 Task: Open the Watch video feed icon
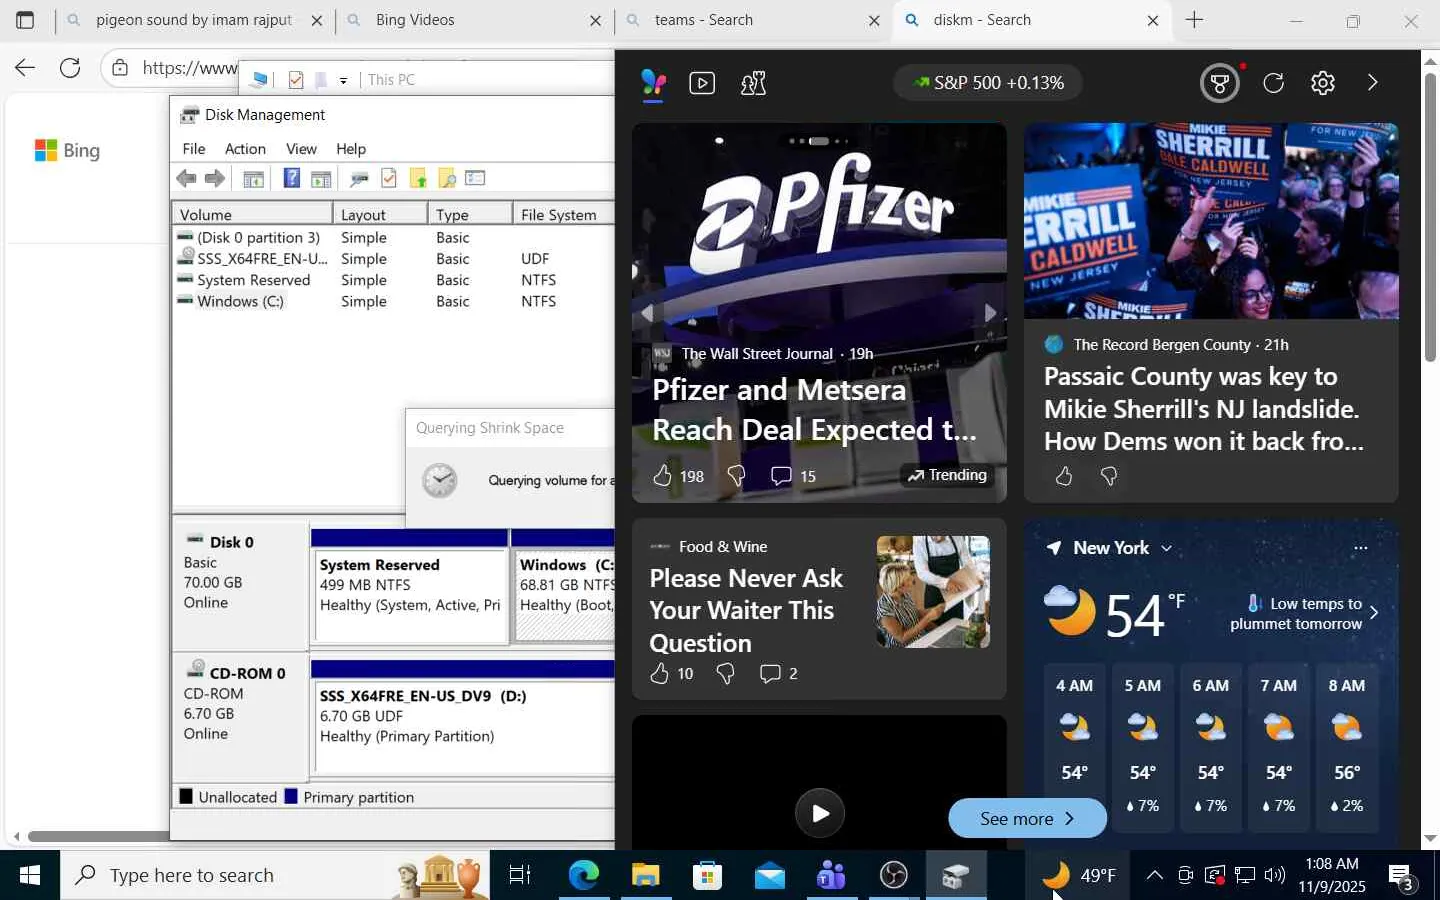coord(702,83)
